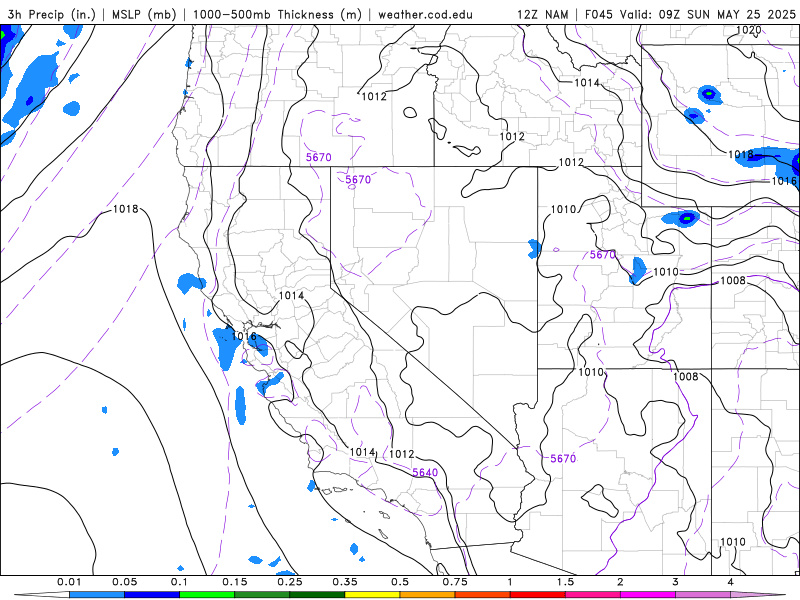Click the 1020 isobar label

point(748,30)
